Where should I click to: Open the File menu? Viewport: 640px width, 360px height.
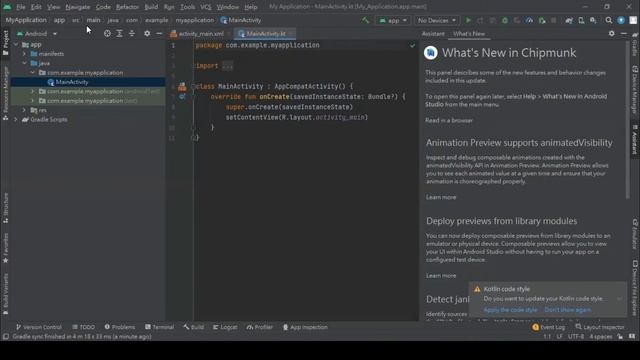click(x=20, y=7)
